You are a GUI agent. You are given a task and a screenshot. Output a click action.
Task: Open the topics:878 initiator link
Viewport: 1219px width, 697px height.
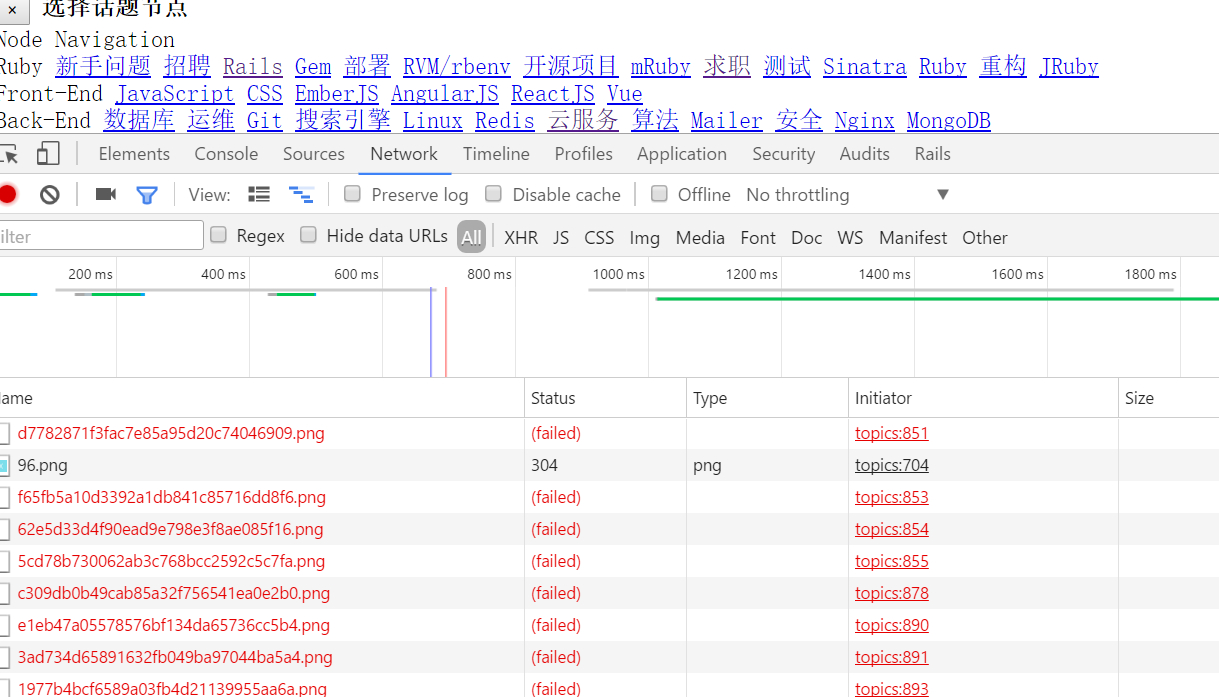click(892, 593)
